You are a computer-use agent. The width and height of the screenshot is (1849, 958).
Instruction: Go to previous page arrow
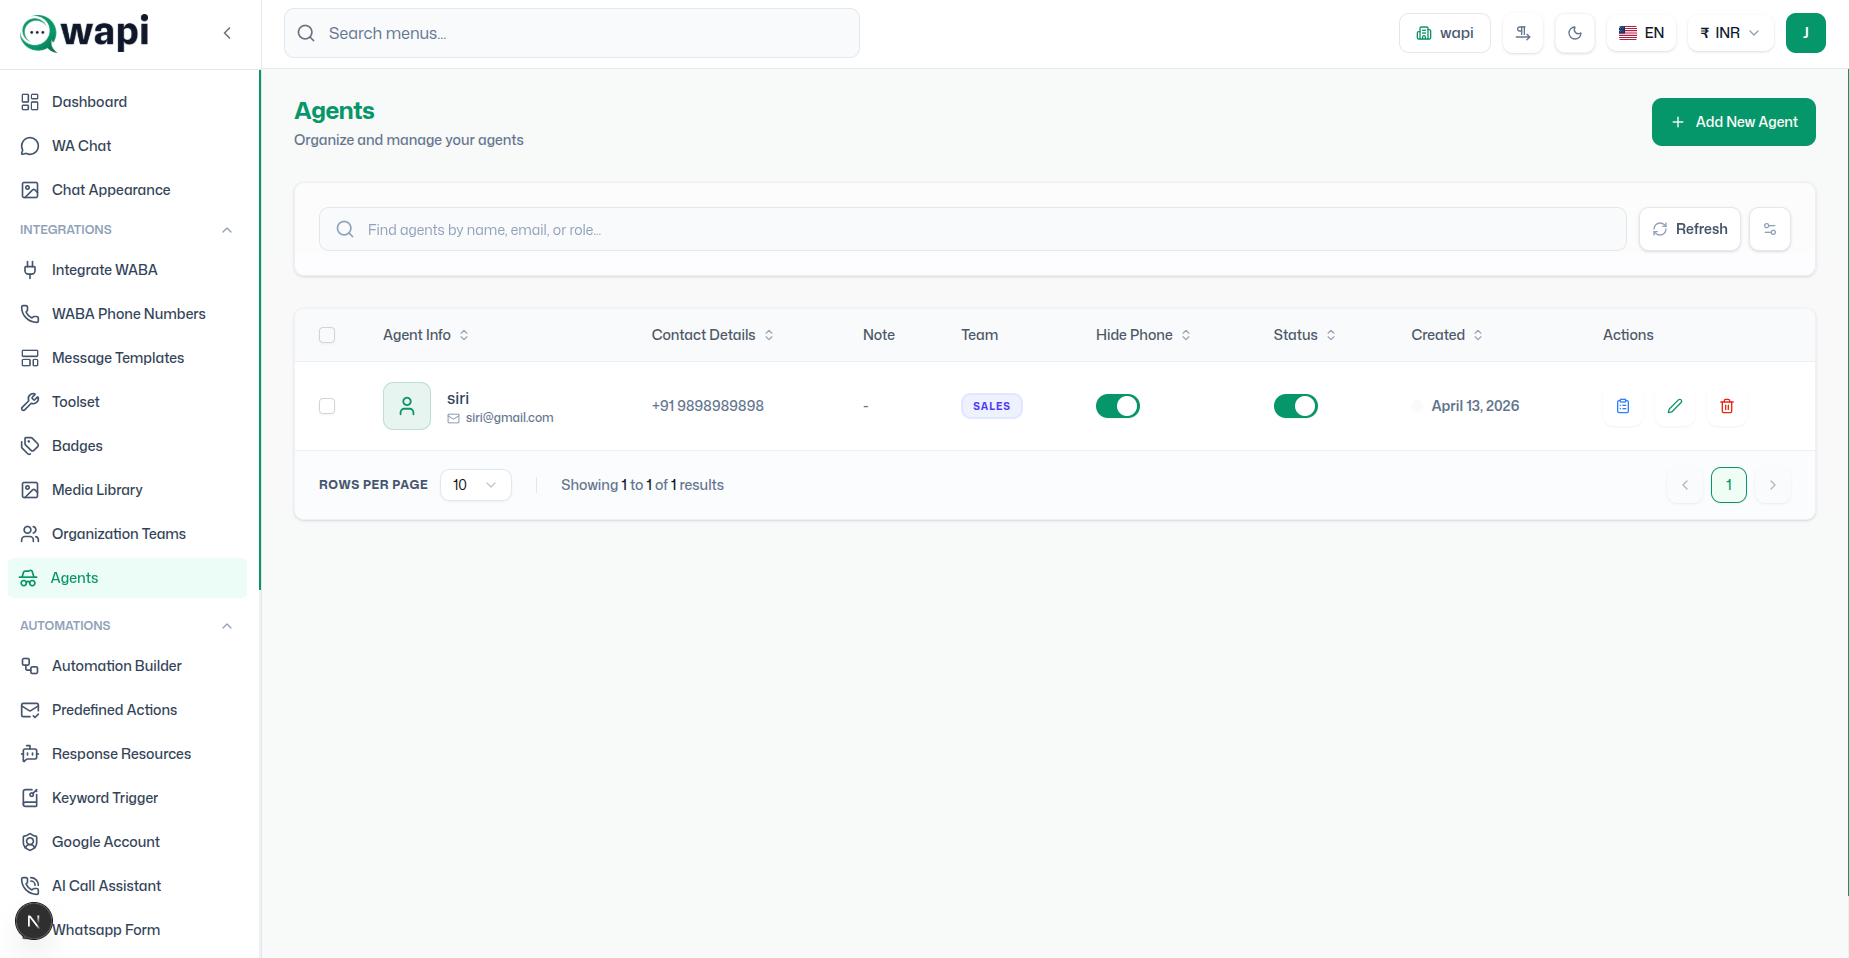tap(1685, 485)
